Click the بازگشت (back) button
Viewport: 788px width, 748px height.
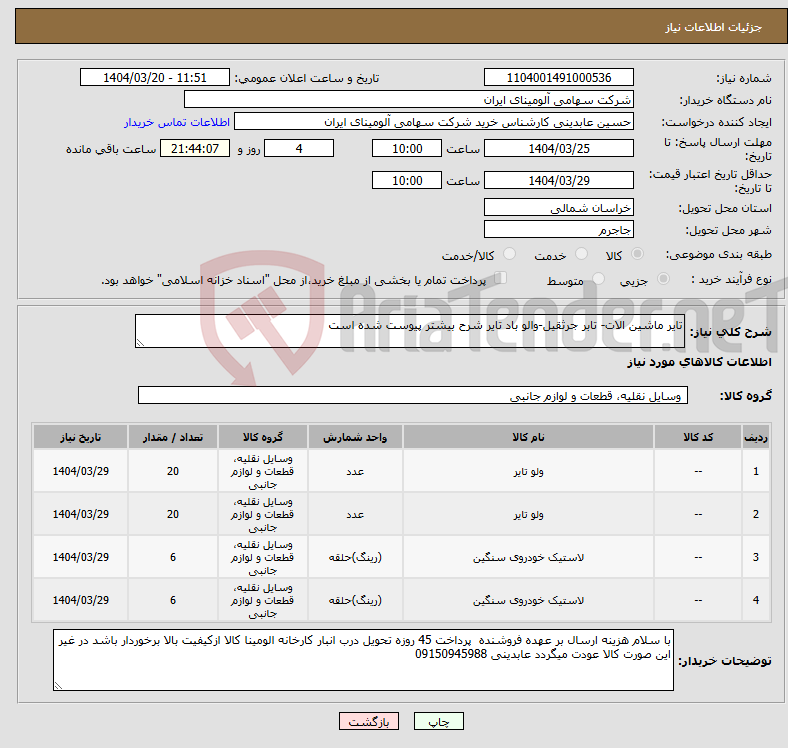(369, 721)
